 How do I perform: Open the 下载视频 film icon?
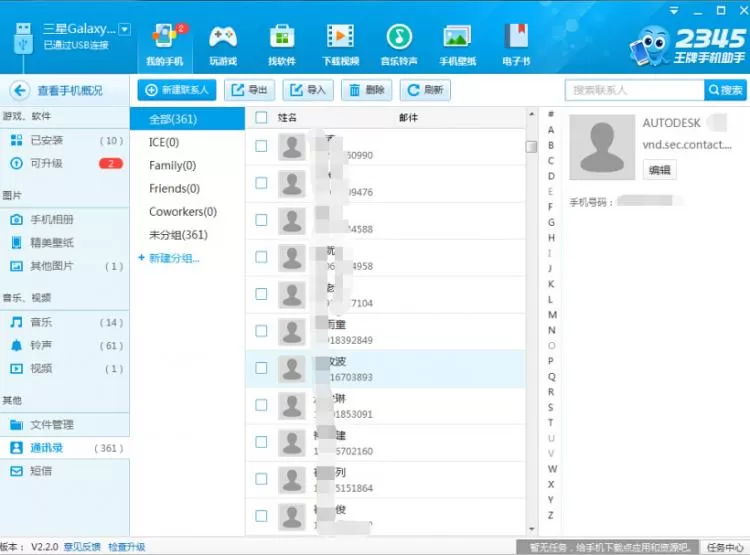click(340, 36)
